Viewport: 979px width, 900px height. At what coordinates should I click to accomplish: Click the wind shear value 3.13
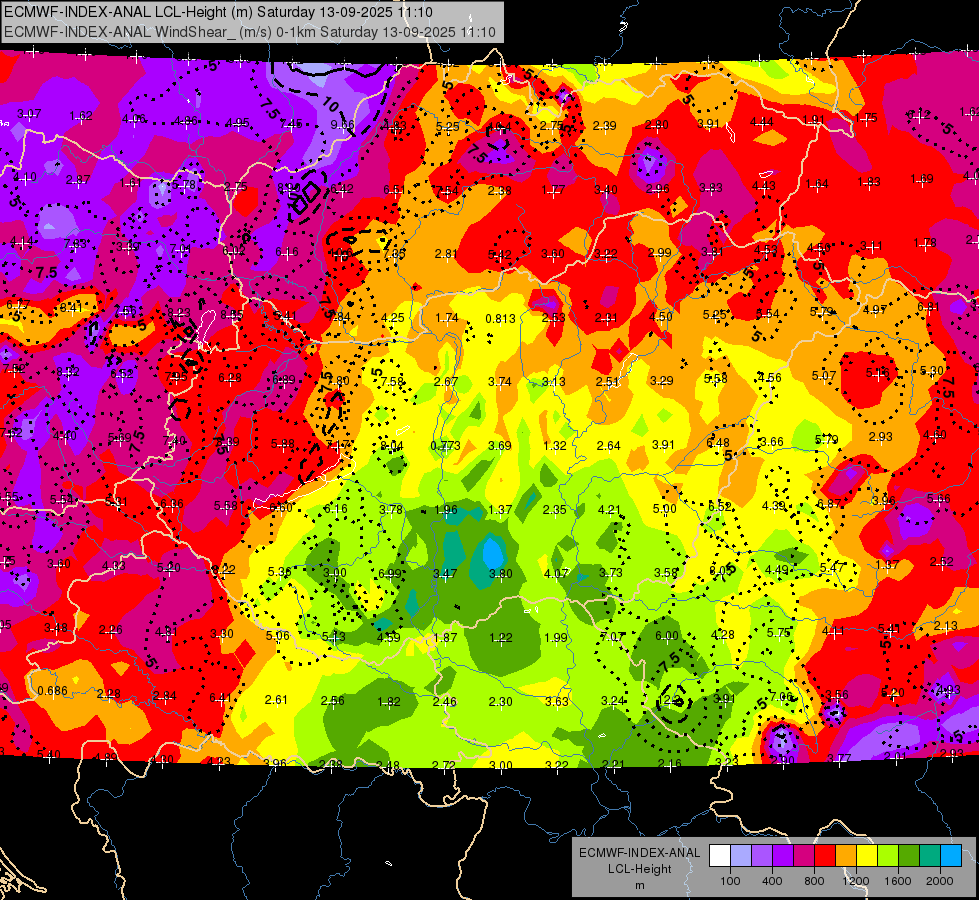(553, 382)
